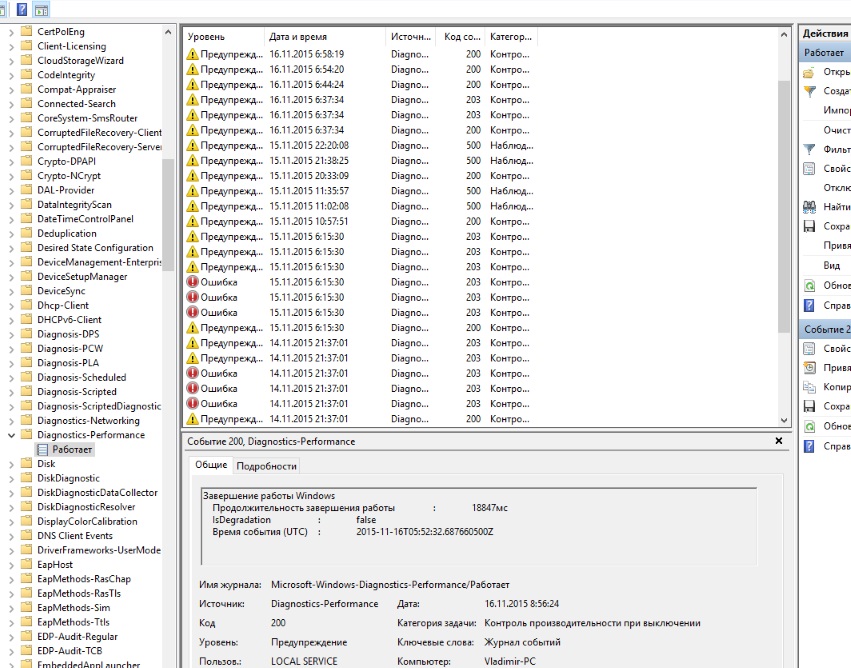Click the Help icon in Event section
The width and height of the screenshot is (851, 668).
(809, 446)
